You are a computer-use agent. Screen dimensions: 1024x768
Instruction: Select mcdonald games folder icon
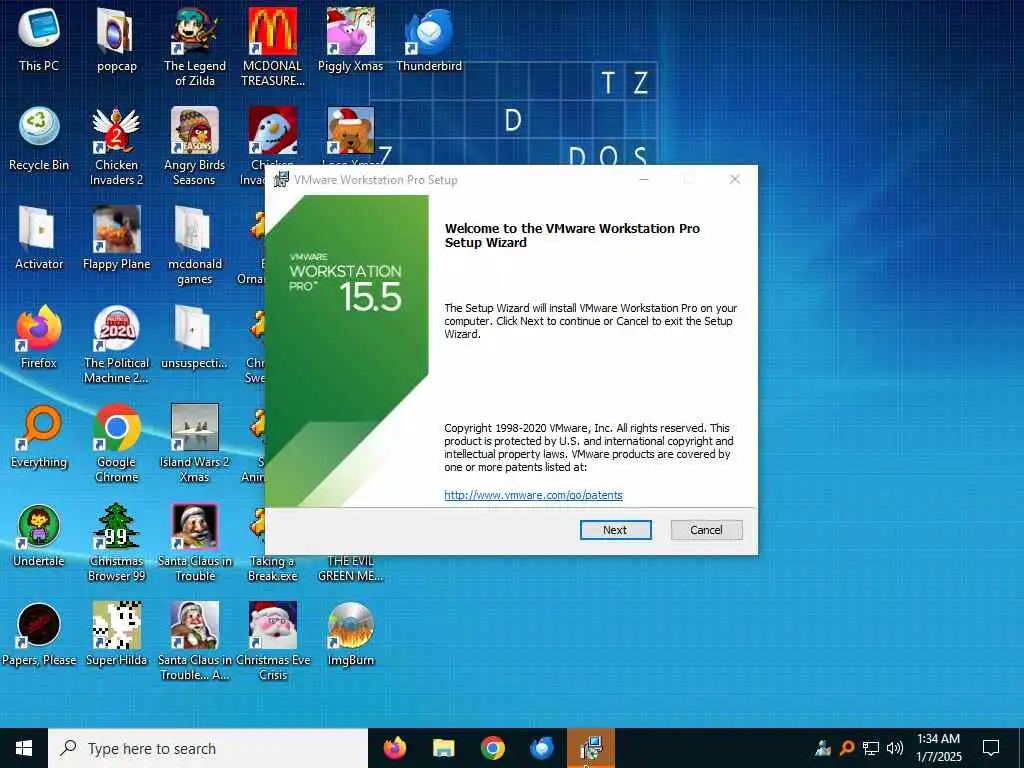pos(195,245)
